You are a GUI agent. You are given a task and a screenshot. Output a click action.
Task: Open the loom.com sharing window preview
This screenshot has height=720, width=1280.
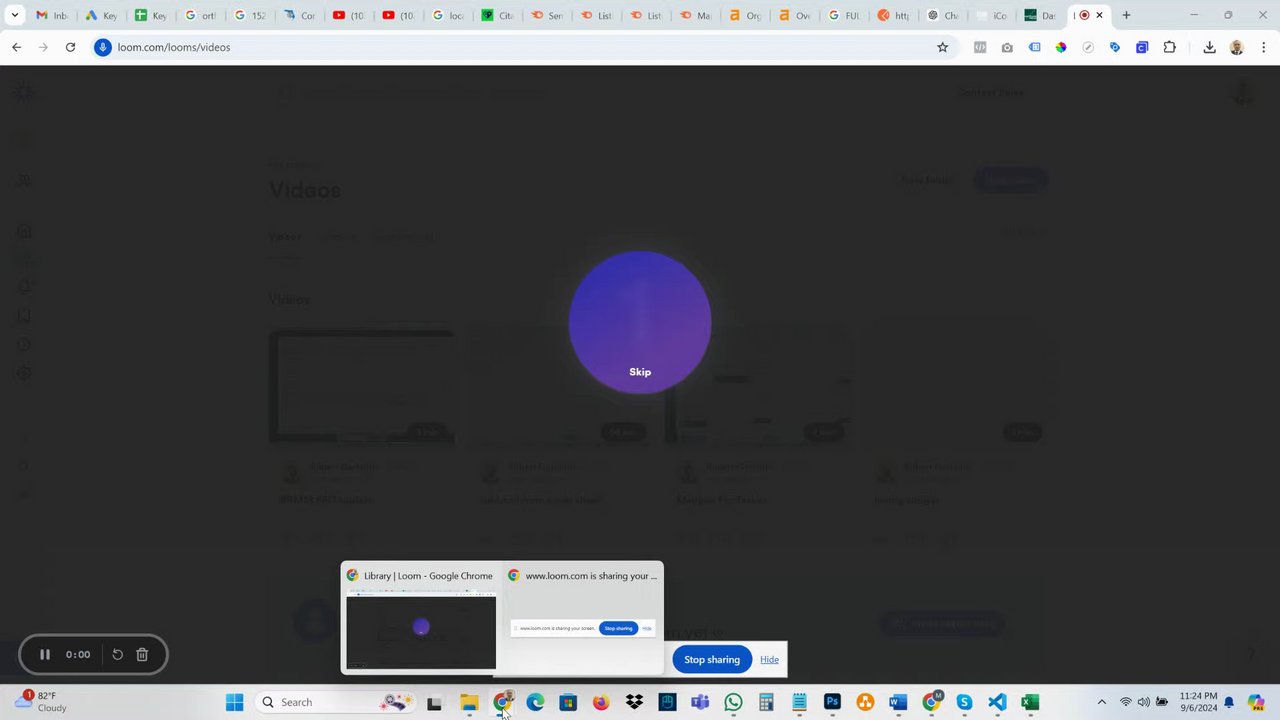tap(584, 619)
